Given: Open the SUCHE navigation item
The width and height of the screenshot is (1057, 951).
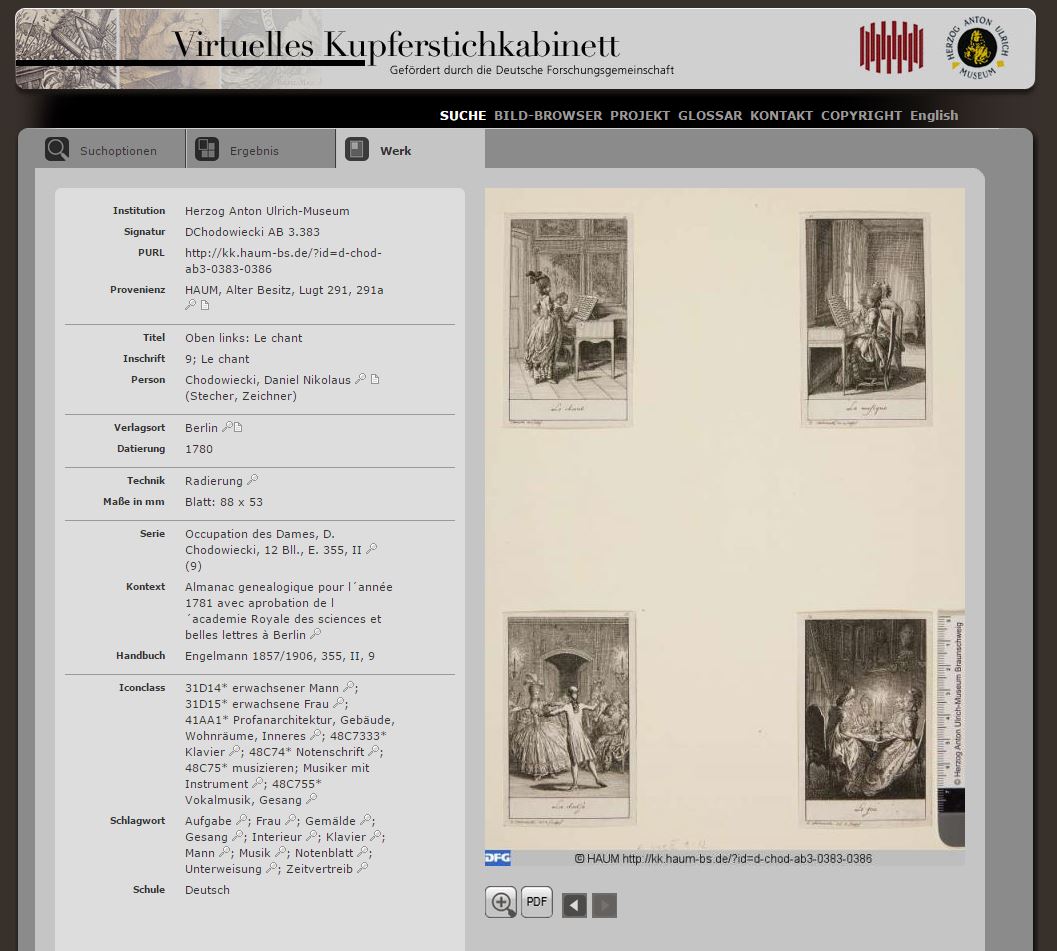Looking at the screenshot, I should 462,115.
